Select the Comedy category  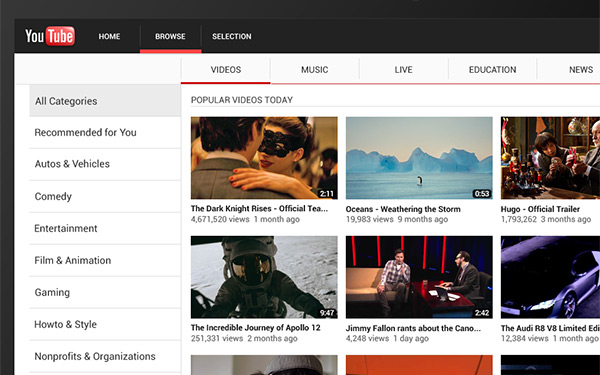click(x=105, y=196)
